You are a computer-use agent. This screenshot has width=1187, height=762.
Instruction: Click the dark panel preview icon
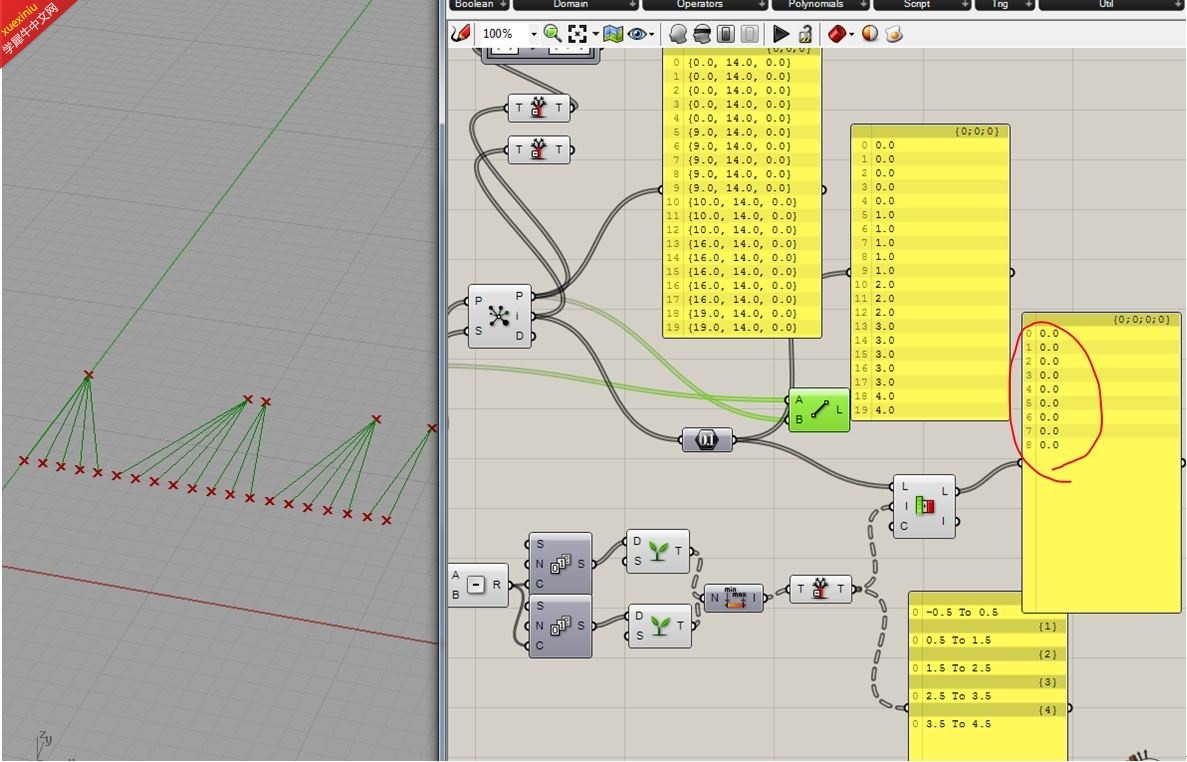coord(725,34)
